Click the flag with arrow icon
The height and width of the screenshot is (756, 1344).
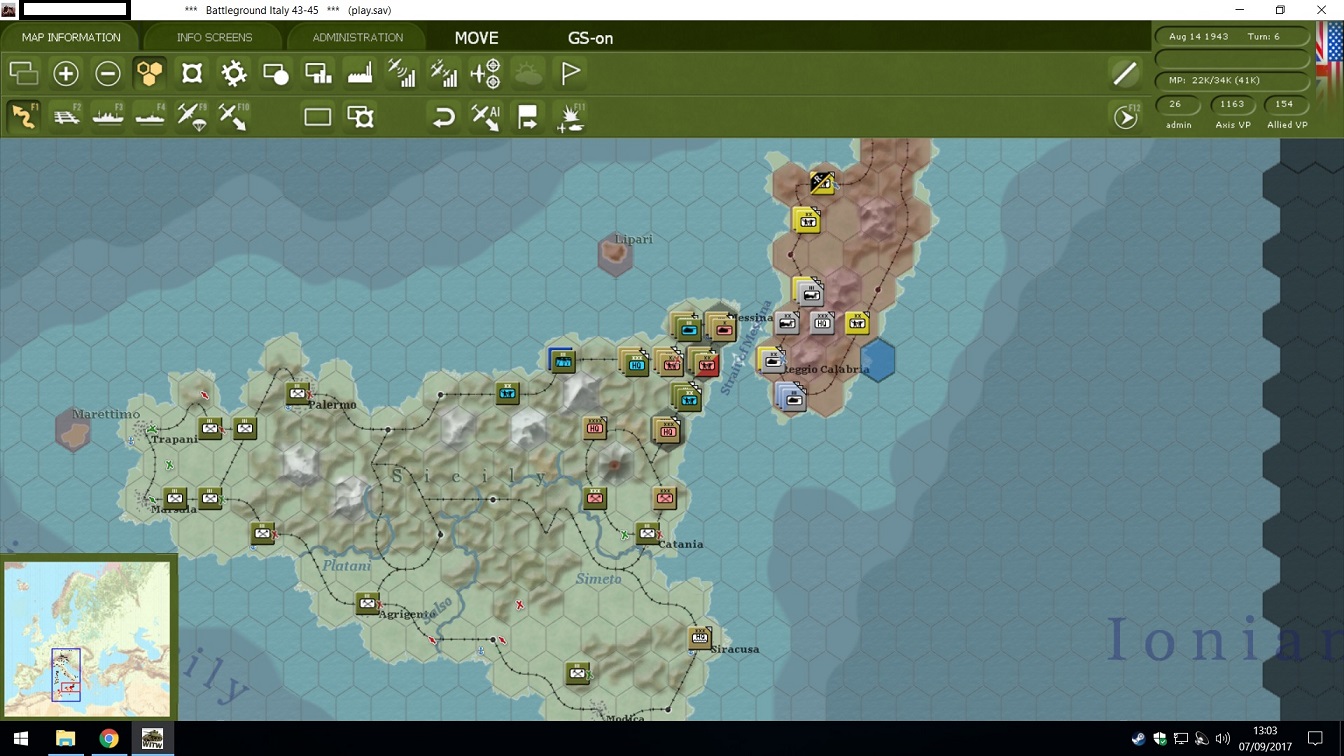pyautogui.click(x=528, y=117)
